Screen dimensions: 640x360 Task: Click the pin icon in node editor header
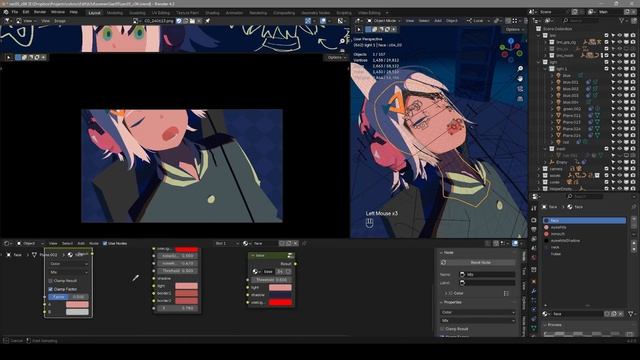click(304, 243)
